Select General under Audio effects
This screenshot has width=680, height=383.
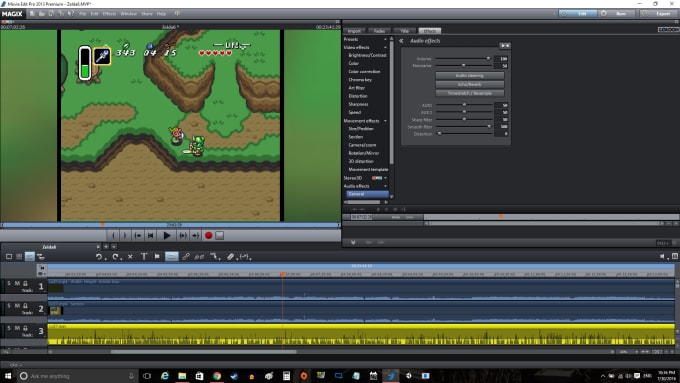point(367,194)
